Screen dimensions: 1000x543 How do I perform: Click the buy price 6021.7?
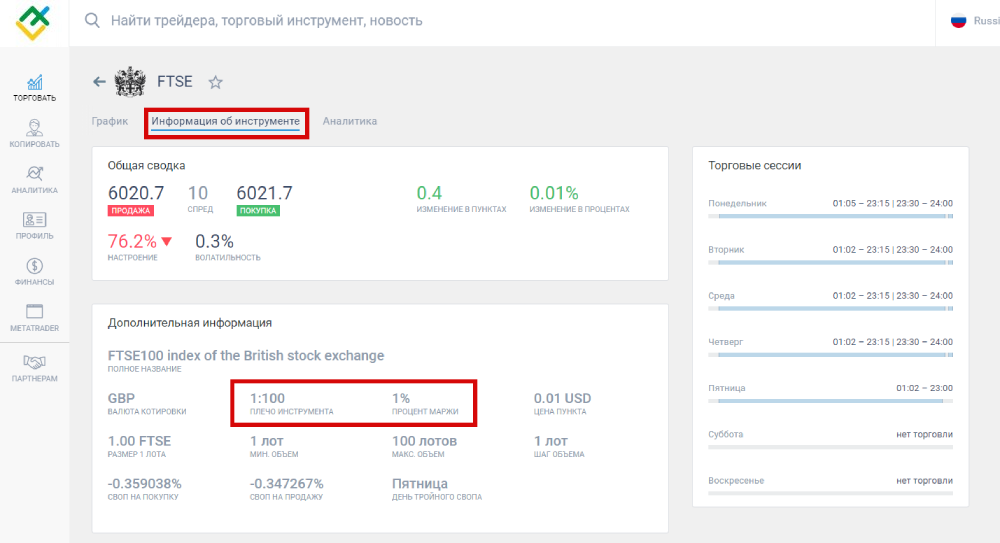[x=265, y=193]
